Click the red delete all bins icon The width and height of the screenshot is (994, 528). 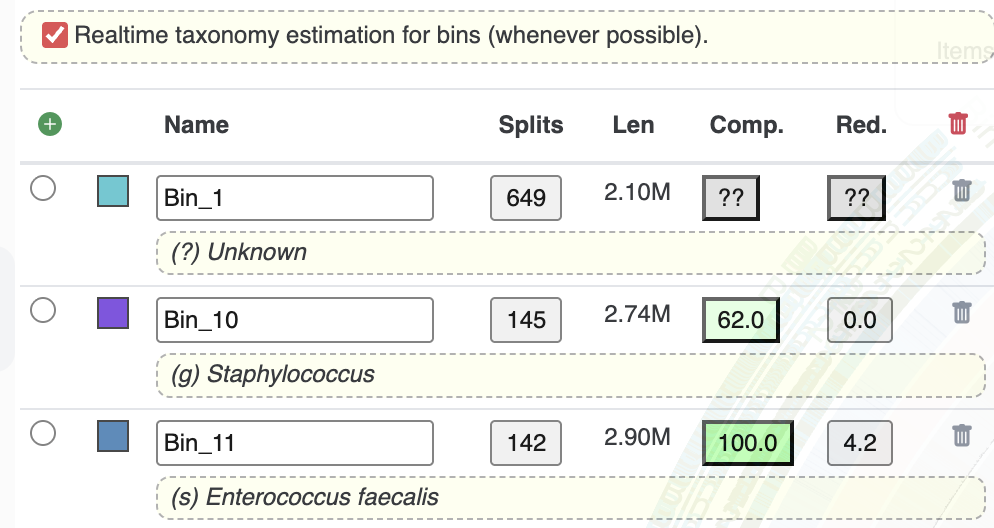pyautogui.click(x=958, y=124)
